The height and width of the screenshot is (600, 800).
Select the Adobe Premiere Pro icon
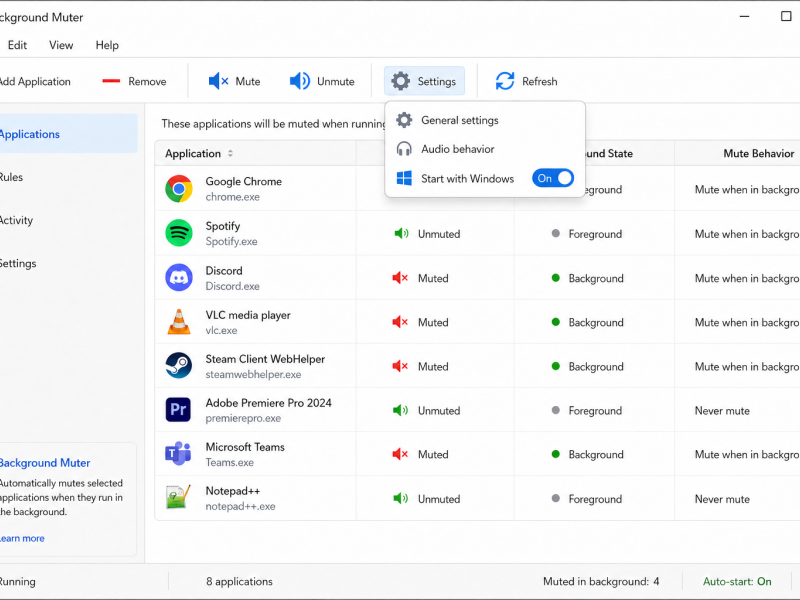179,410
